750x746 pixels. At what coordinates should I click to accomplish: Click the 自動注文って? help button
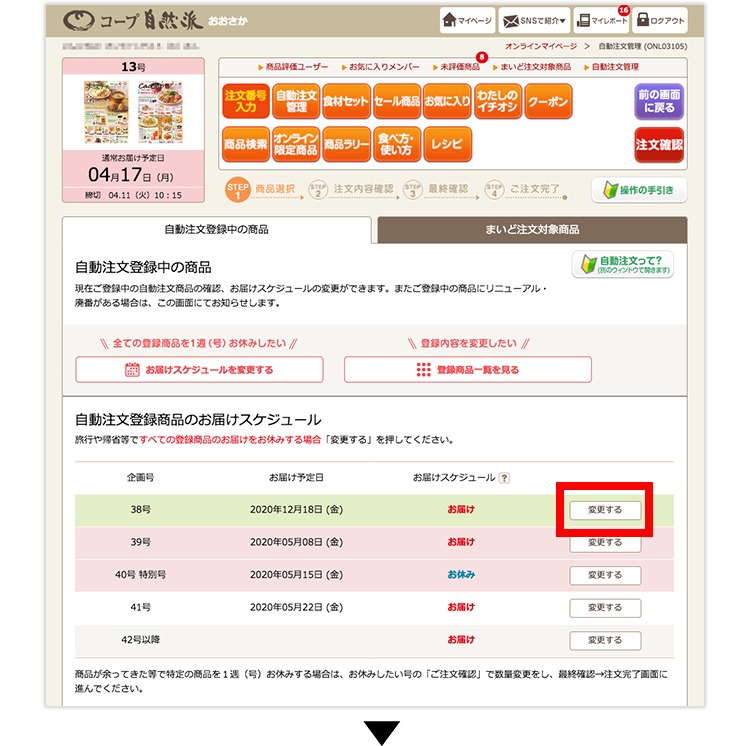click(622, 266)
